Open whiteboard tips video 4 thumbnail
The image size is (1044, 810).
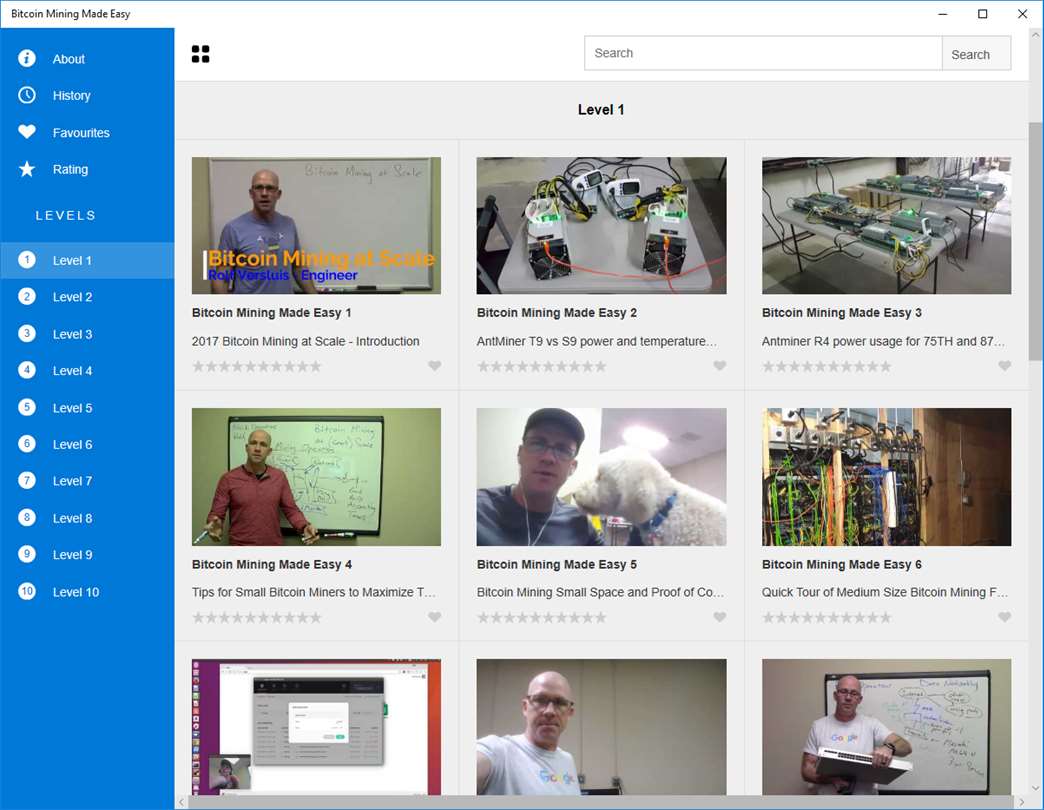pyautogui.click(x=316, y=477)
